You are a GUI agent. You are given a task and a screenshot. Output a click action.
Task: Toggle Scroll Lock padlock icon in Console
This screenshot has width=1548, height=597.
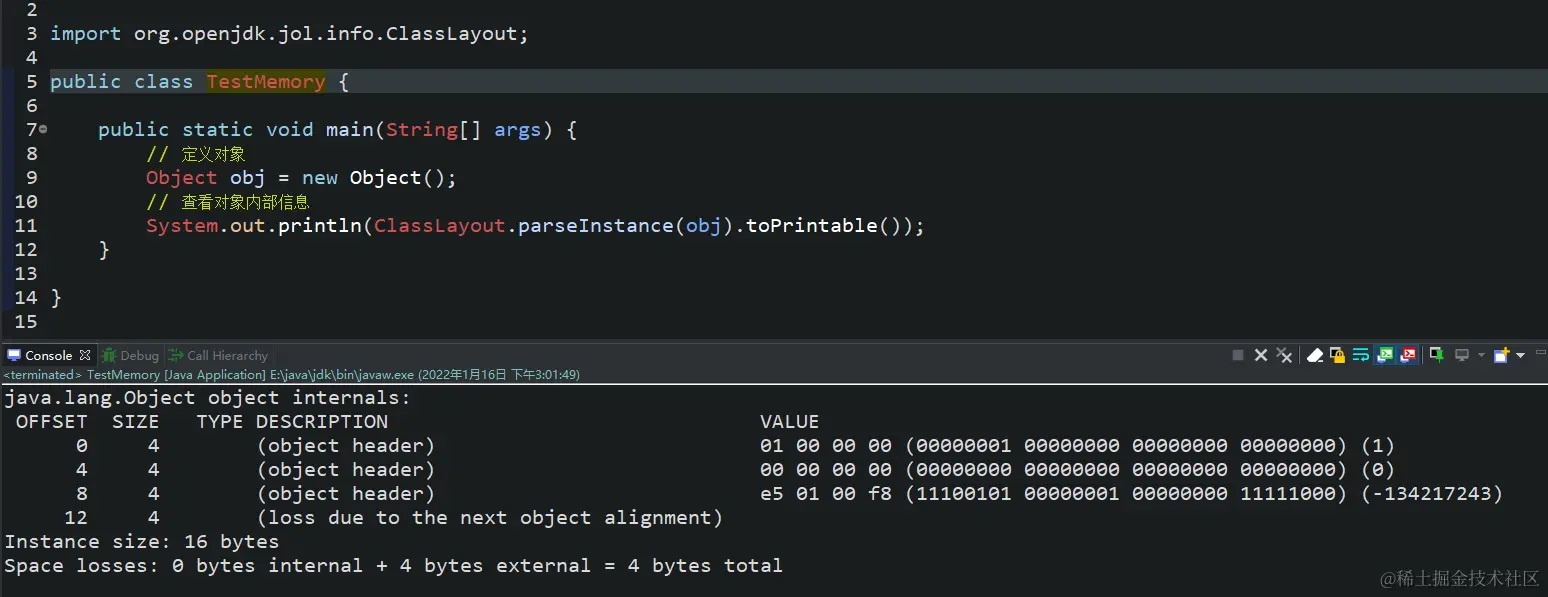pos(1337,355)
